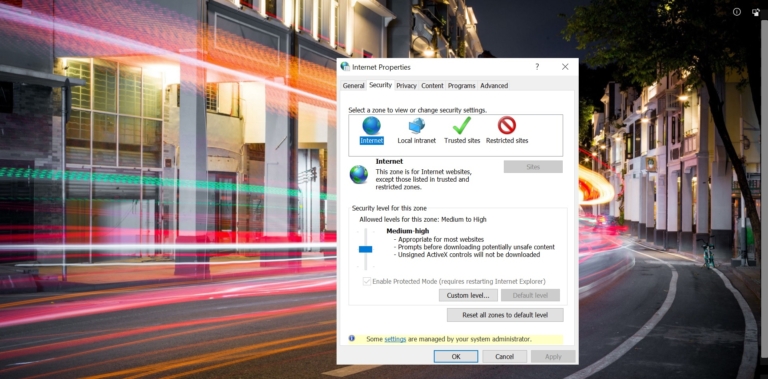Confirm with the OK button
The width and height of the screenshot is (768, 379).
(x=456, y=356)
